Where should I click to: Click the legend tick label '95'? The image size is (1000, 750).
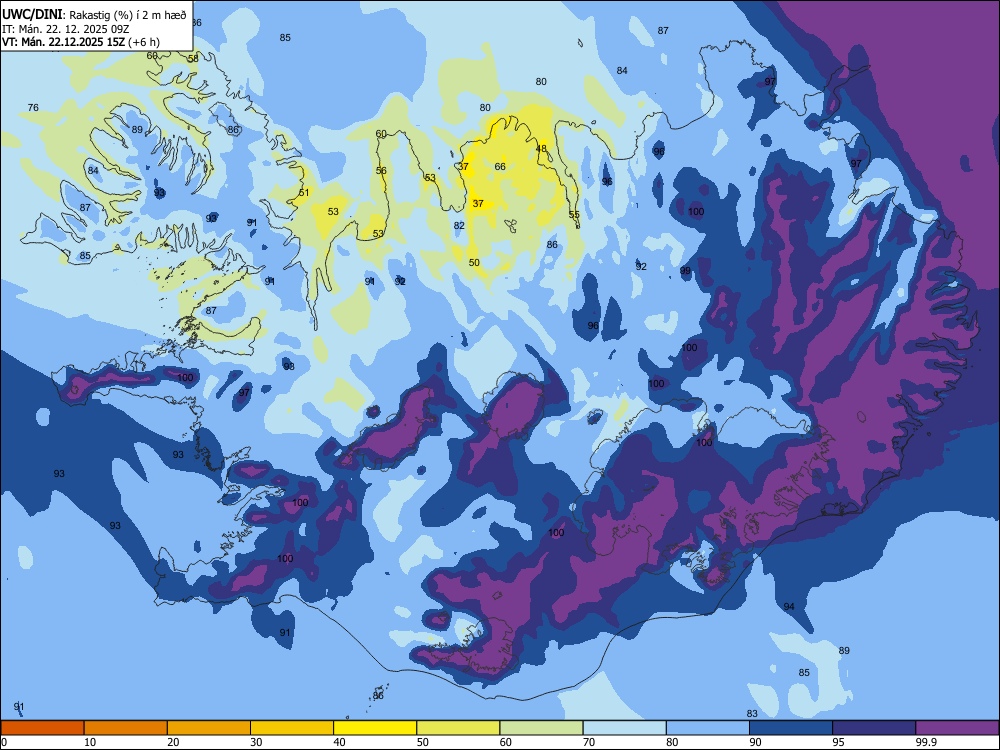pos(838,742)
